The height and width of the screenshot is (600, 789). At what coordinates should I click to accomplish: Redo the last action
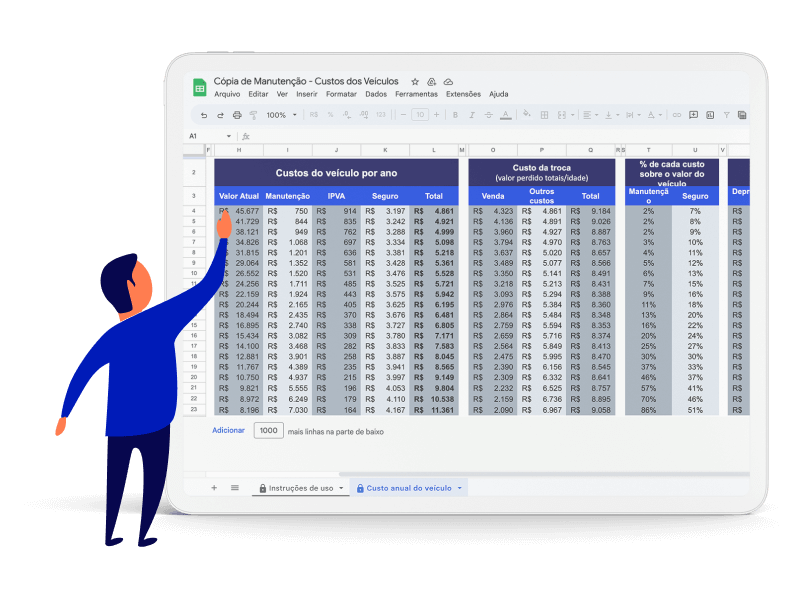tap(220, 115)
